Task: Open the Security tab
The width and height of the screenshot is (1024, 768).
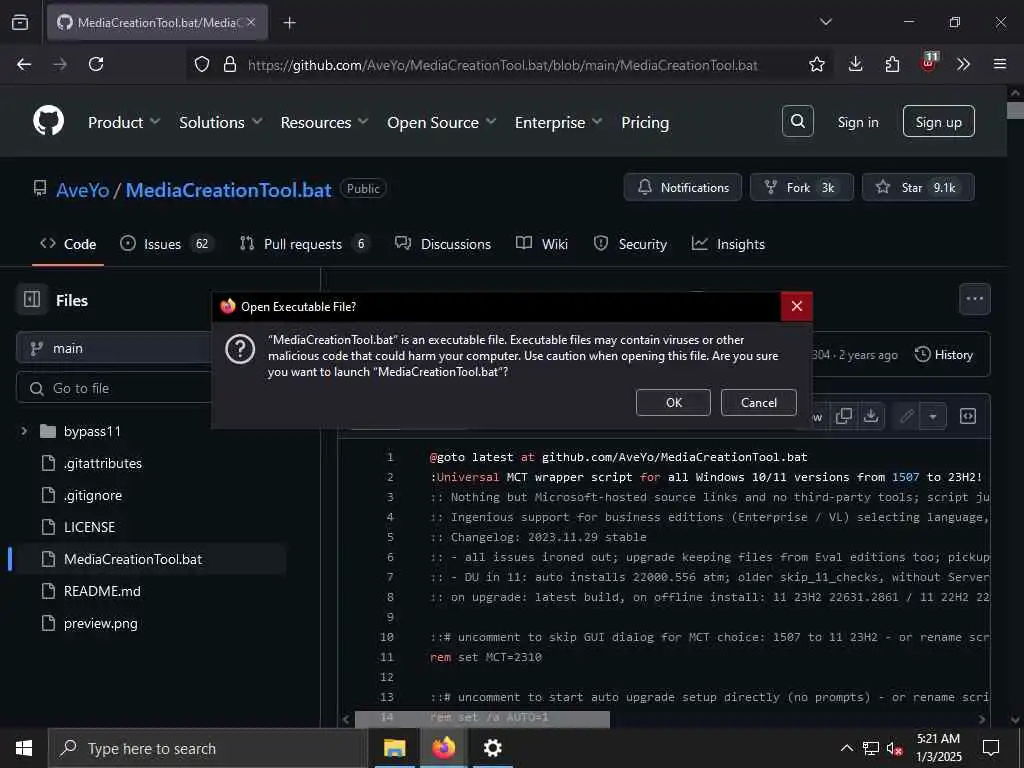Action: [x=630, y=244]
